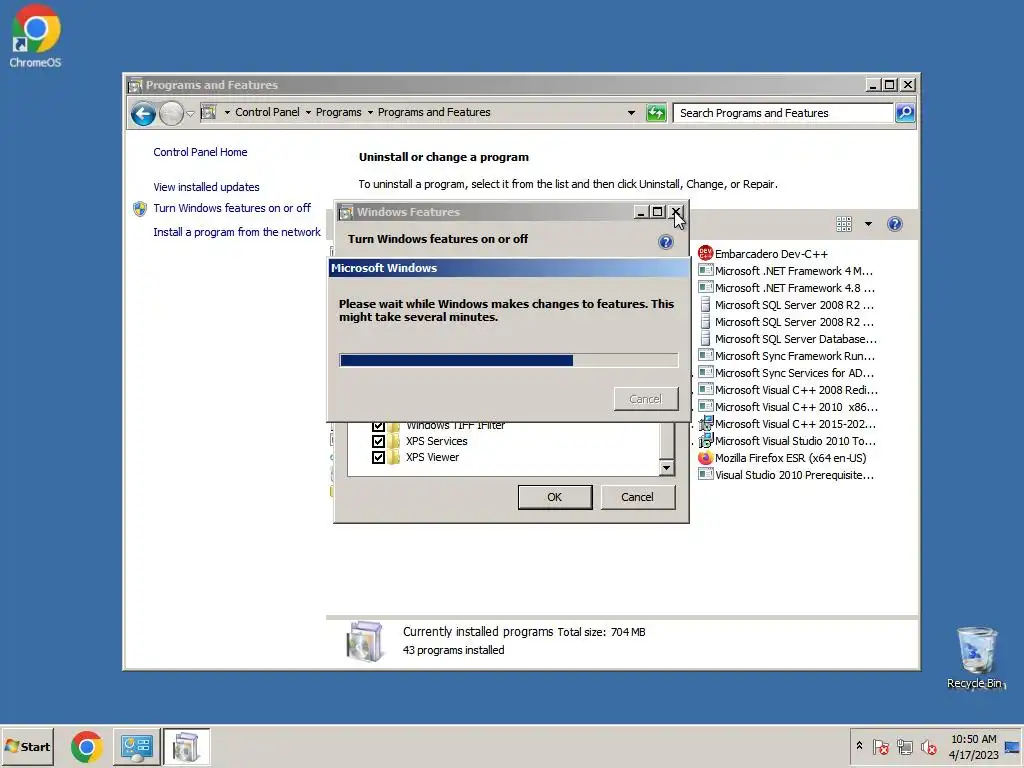The image size is (1024, 768).
Task: Select Microsoft Visual C++ 2008 Redi... entry
Action: click(x=788, y=390)
